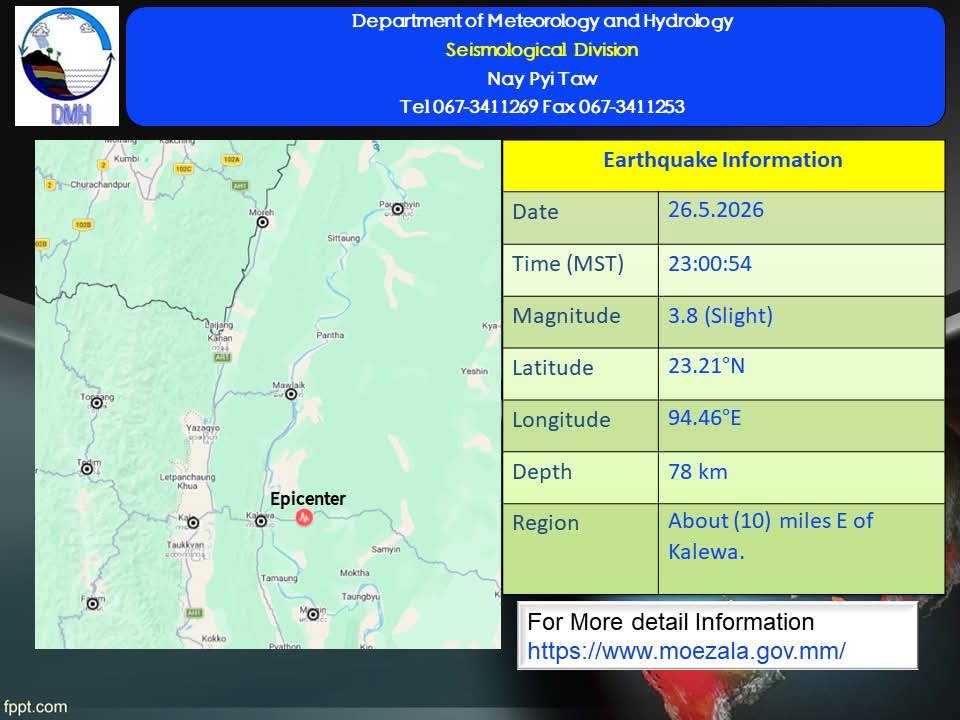The image size is (960, 720).
Task: Select the Falam town marker
Action: pyautogui.click(x=92, y=604)
